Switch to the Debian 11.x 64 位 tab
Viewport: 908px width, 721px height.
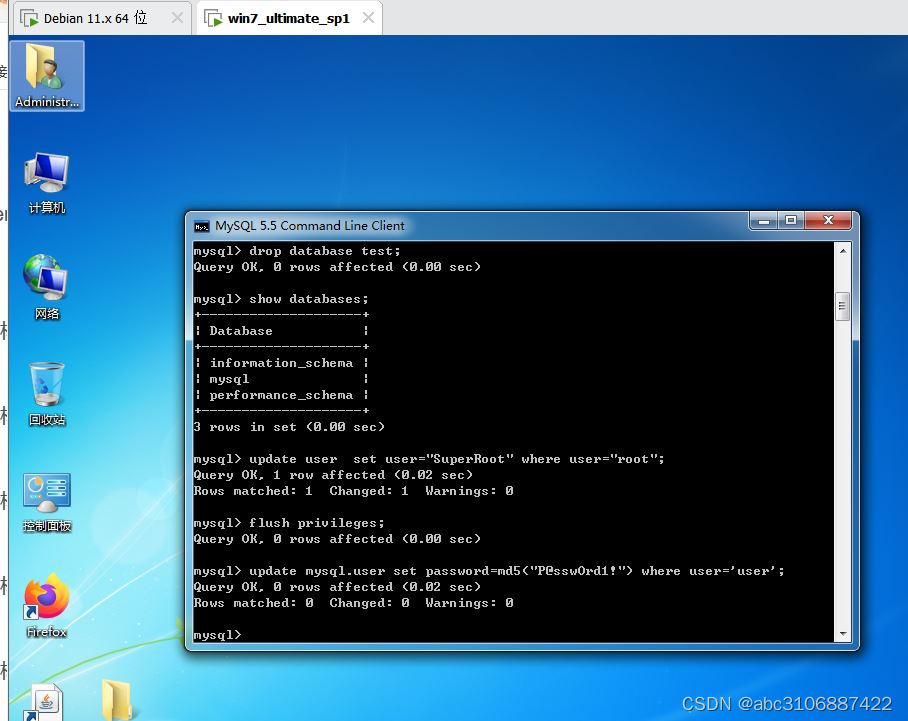(96, 19)
